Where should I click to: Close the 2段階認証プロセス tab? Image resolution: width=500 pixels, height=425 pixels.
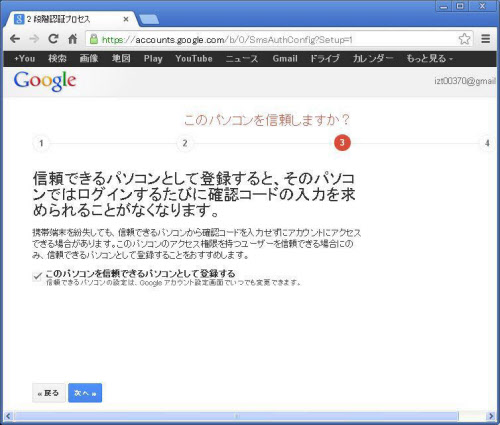[x=126, y=19]
